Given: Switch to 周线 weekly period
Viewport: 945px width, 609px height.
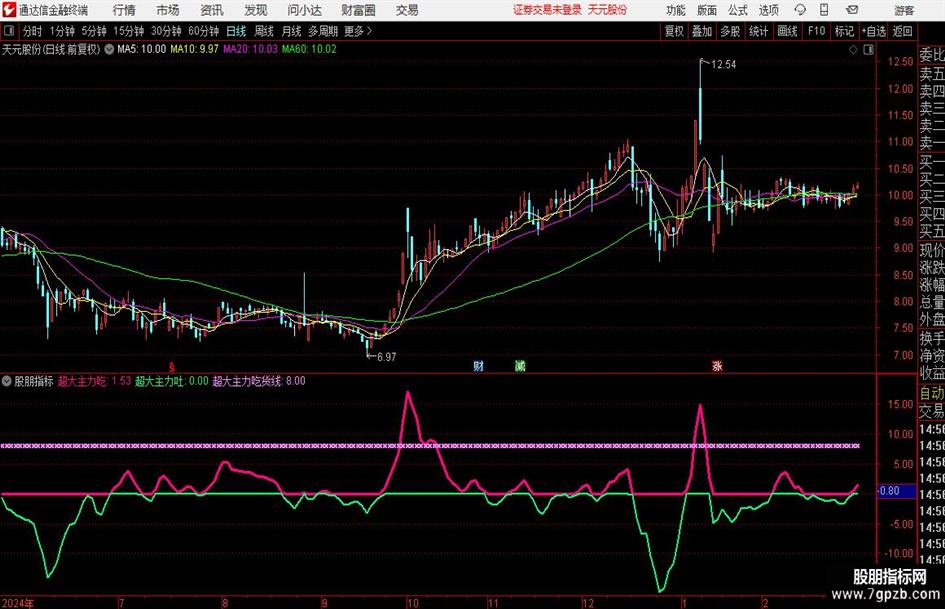Looking at the screenshot, I should tap(264, 31).
